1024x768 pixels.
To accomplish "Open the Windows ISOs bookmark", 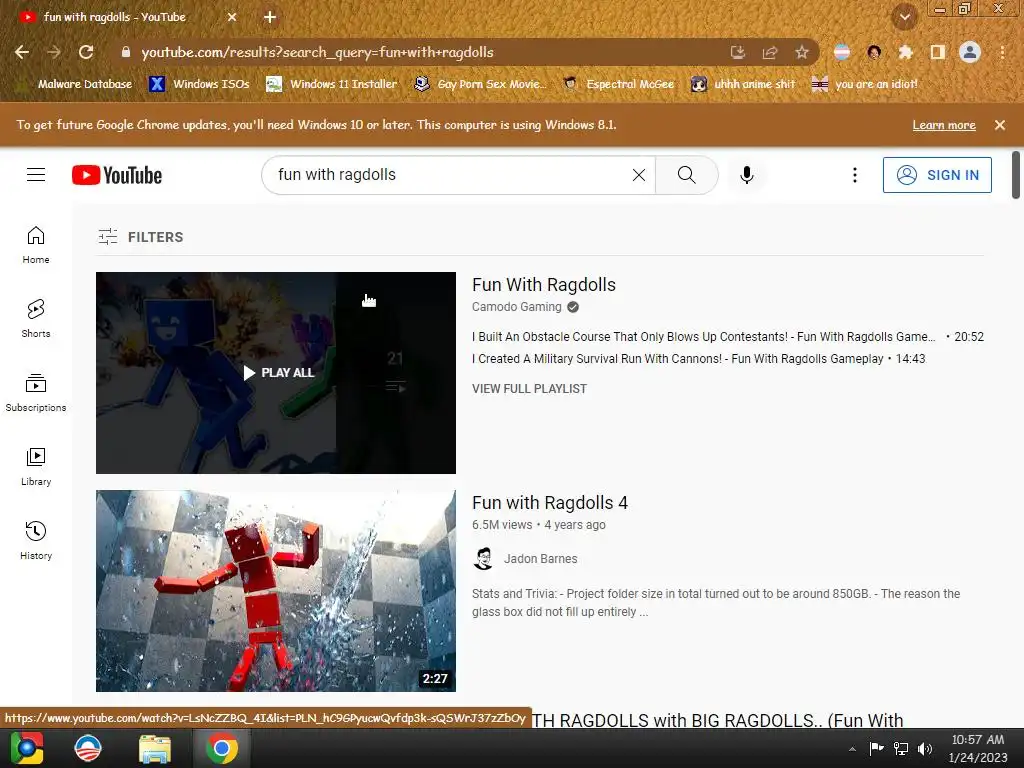I will coord(199,84).
